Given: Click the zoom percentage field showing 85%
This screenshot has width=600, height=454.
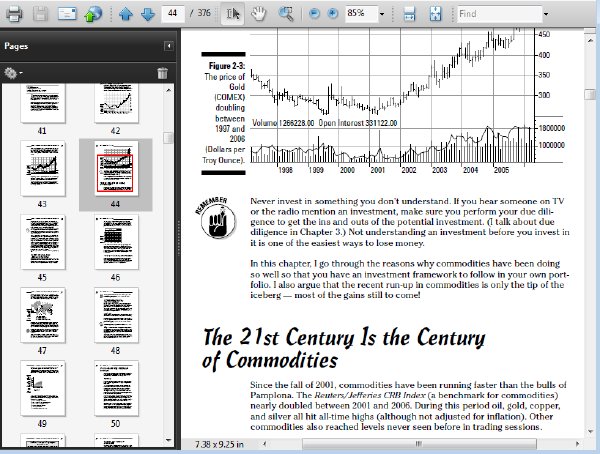Looking at the screenshot, I should pos(361,13).
